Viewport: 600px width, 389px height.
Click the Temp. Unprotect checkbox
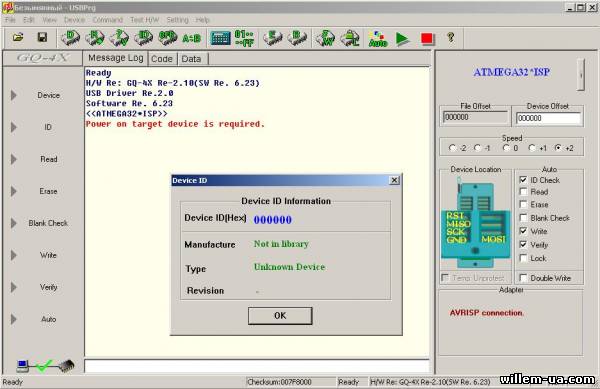click(x=445, y=278)
